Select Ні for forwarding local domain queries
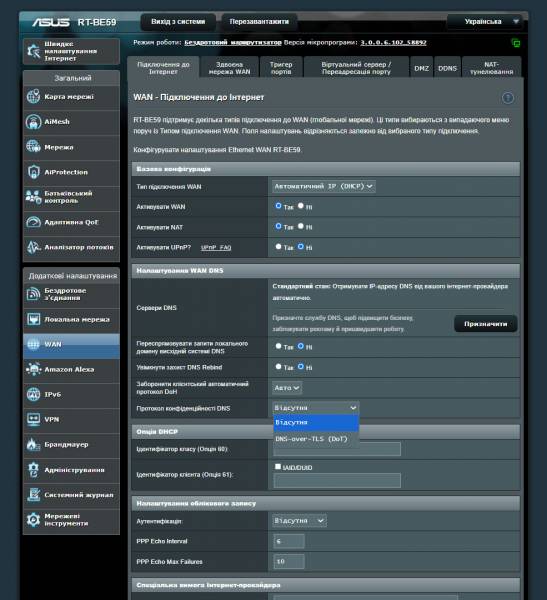Viewport: 547px width, 600px height. [x=301, y=346]
